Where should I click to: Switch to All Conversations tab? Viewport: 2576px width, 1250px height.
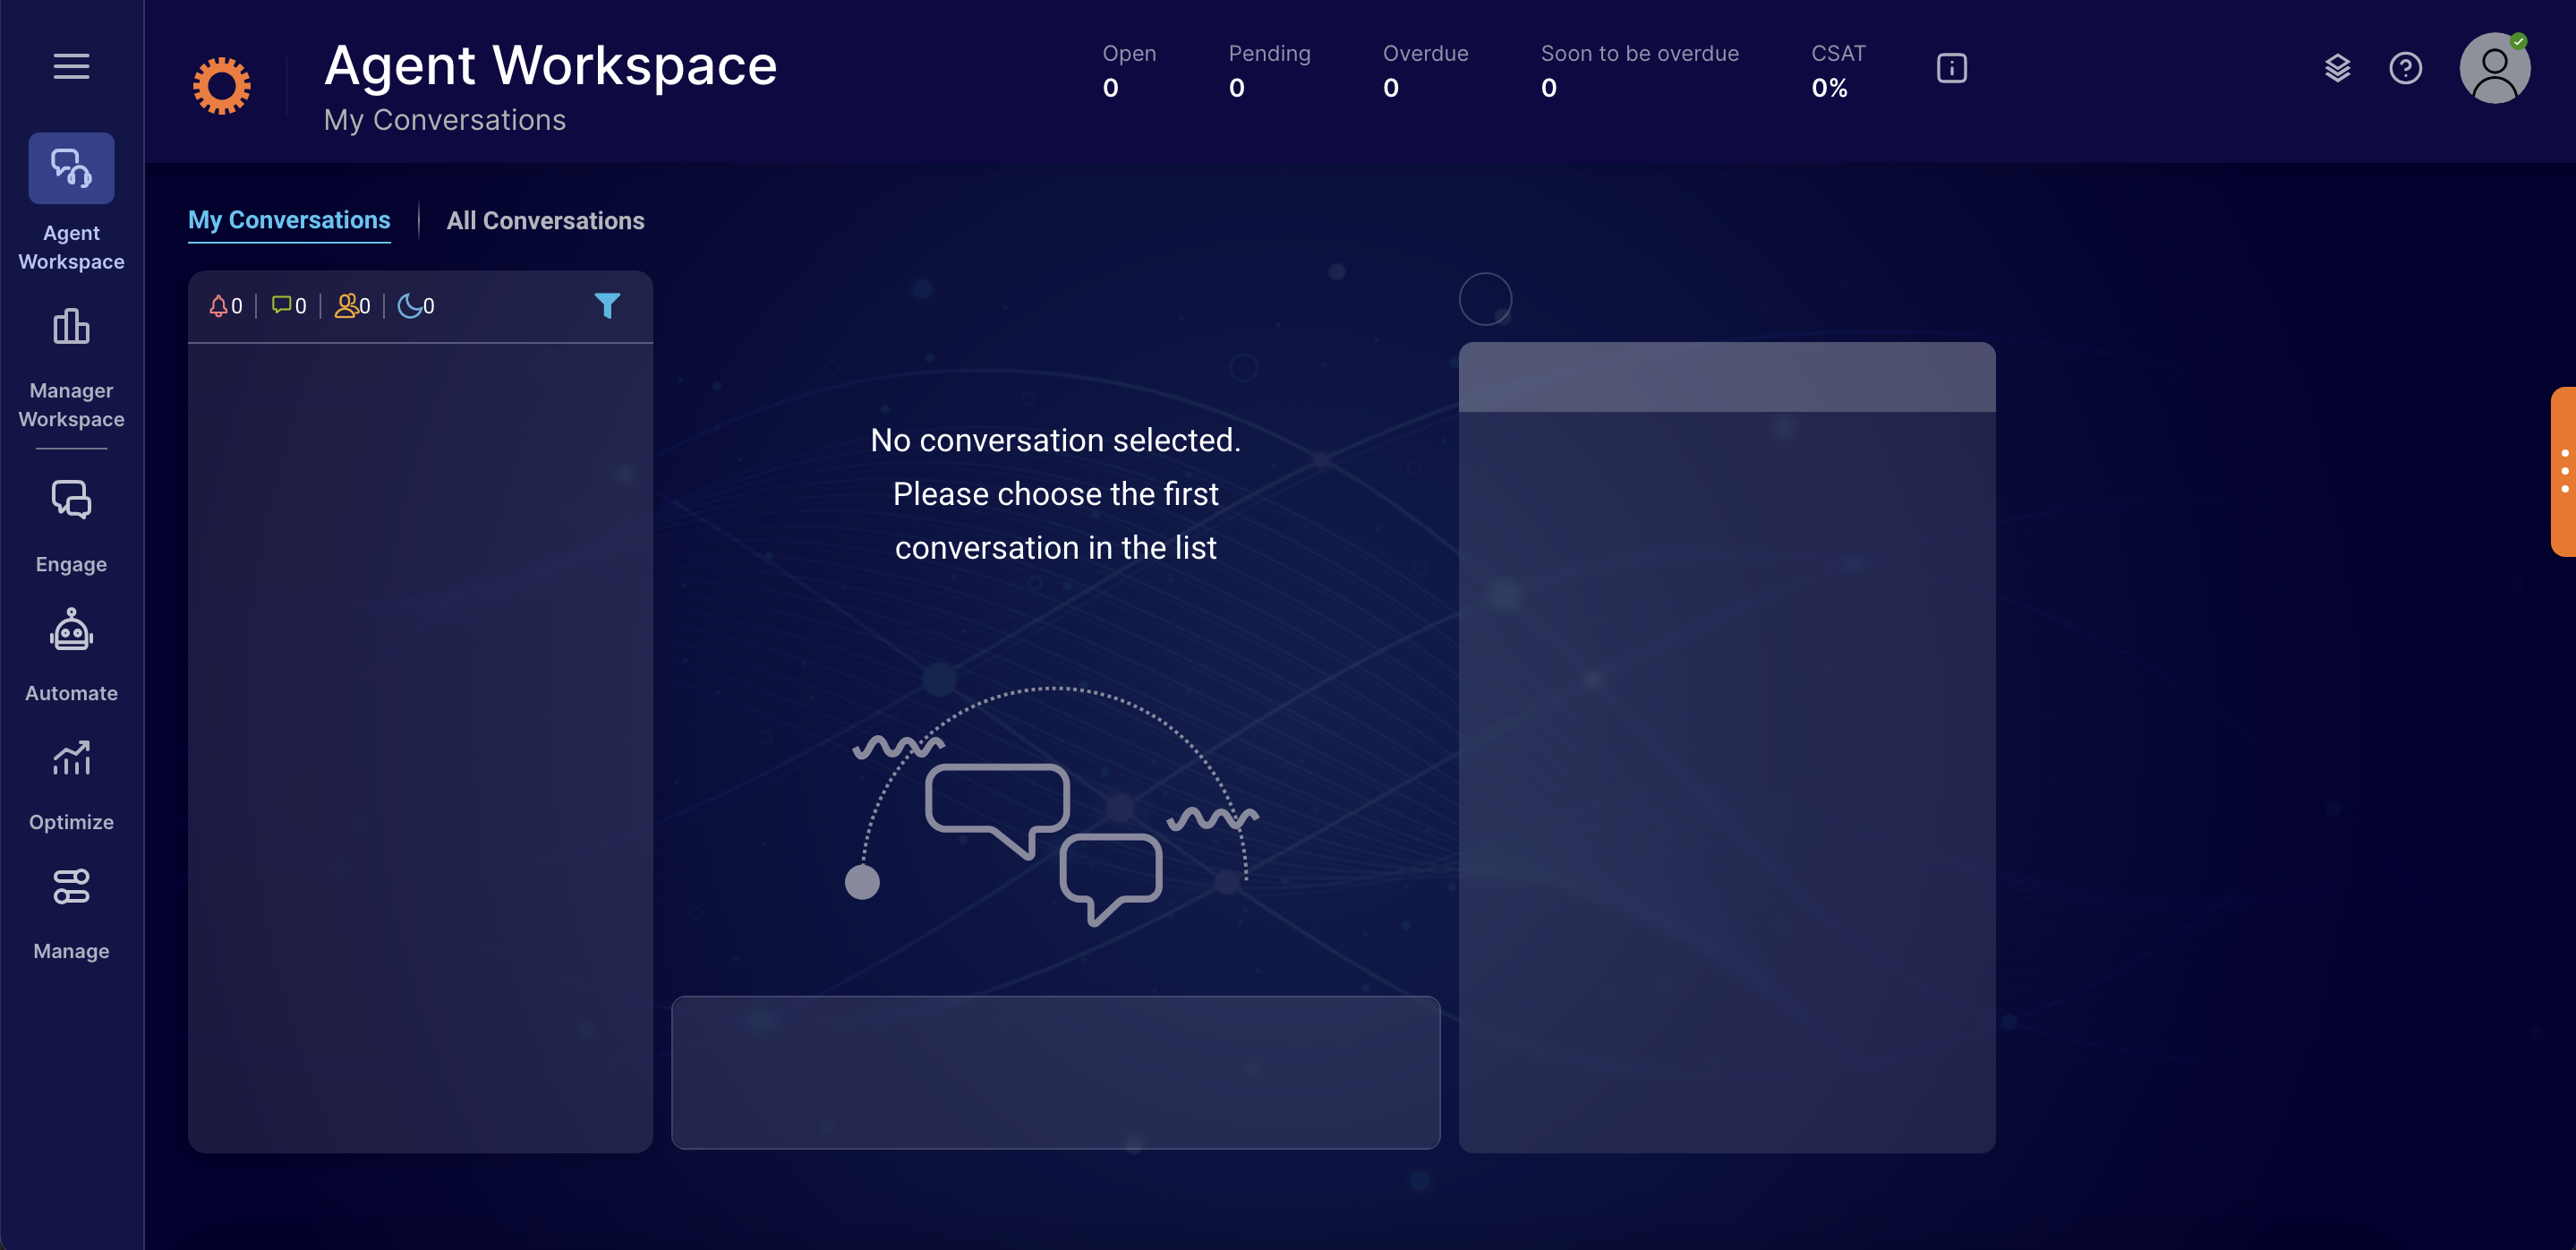[545, 221]
